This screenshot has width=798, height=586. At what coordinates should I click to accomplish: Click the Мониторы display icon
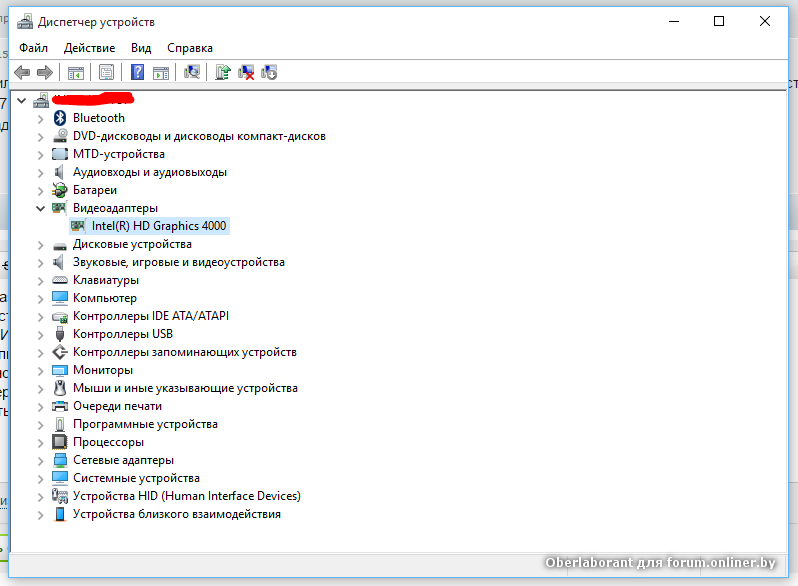[x=60, y=370]
